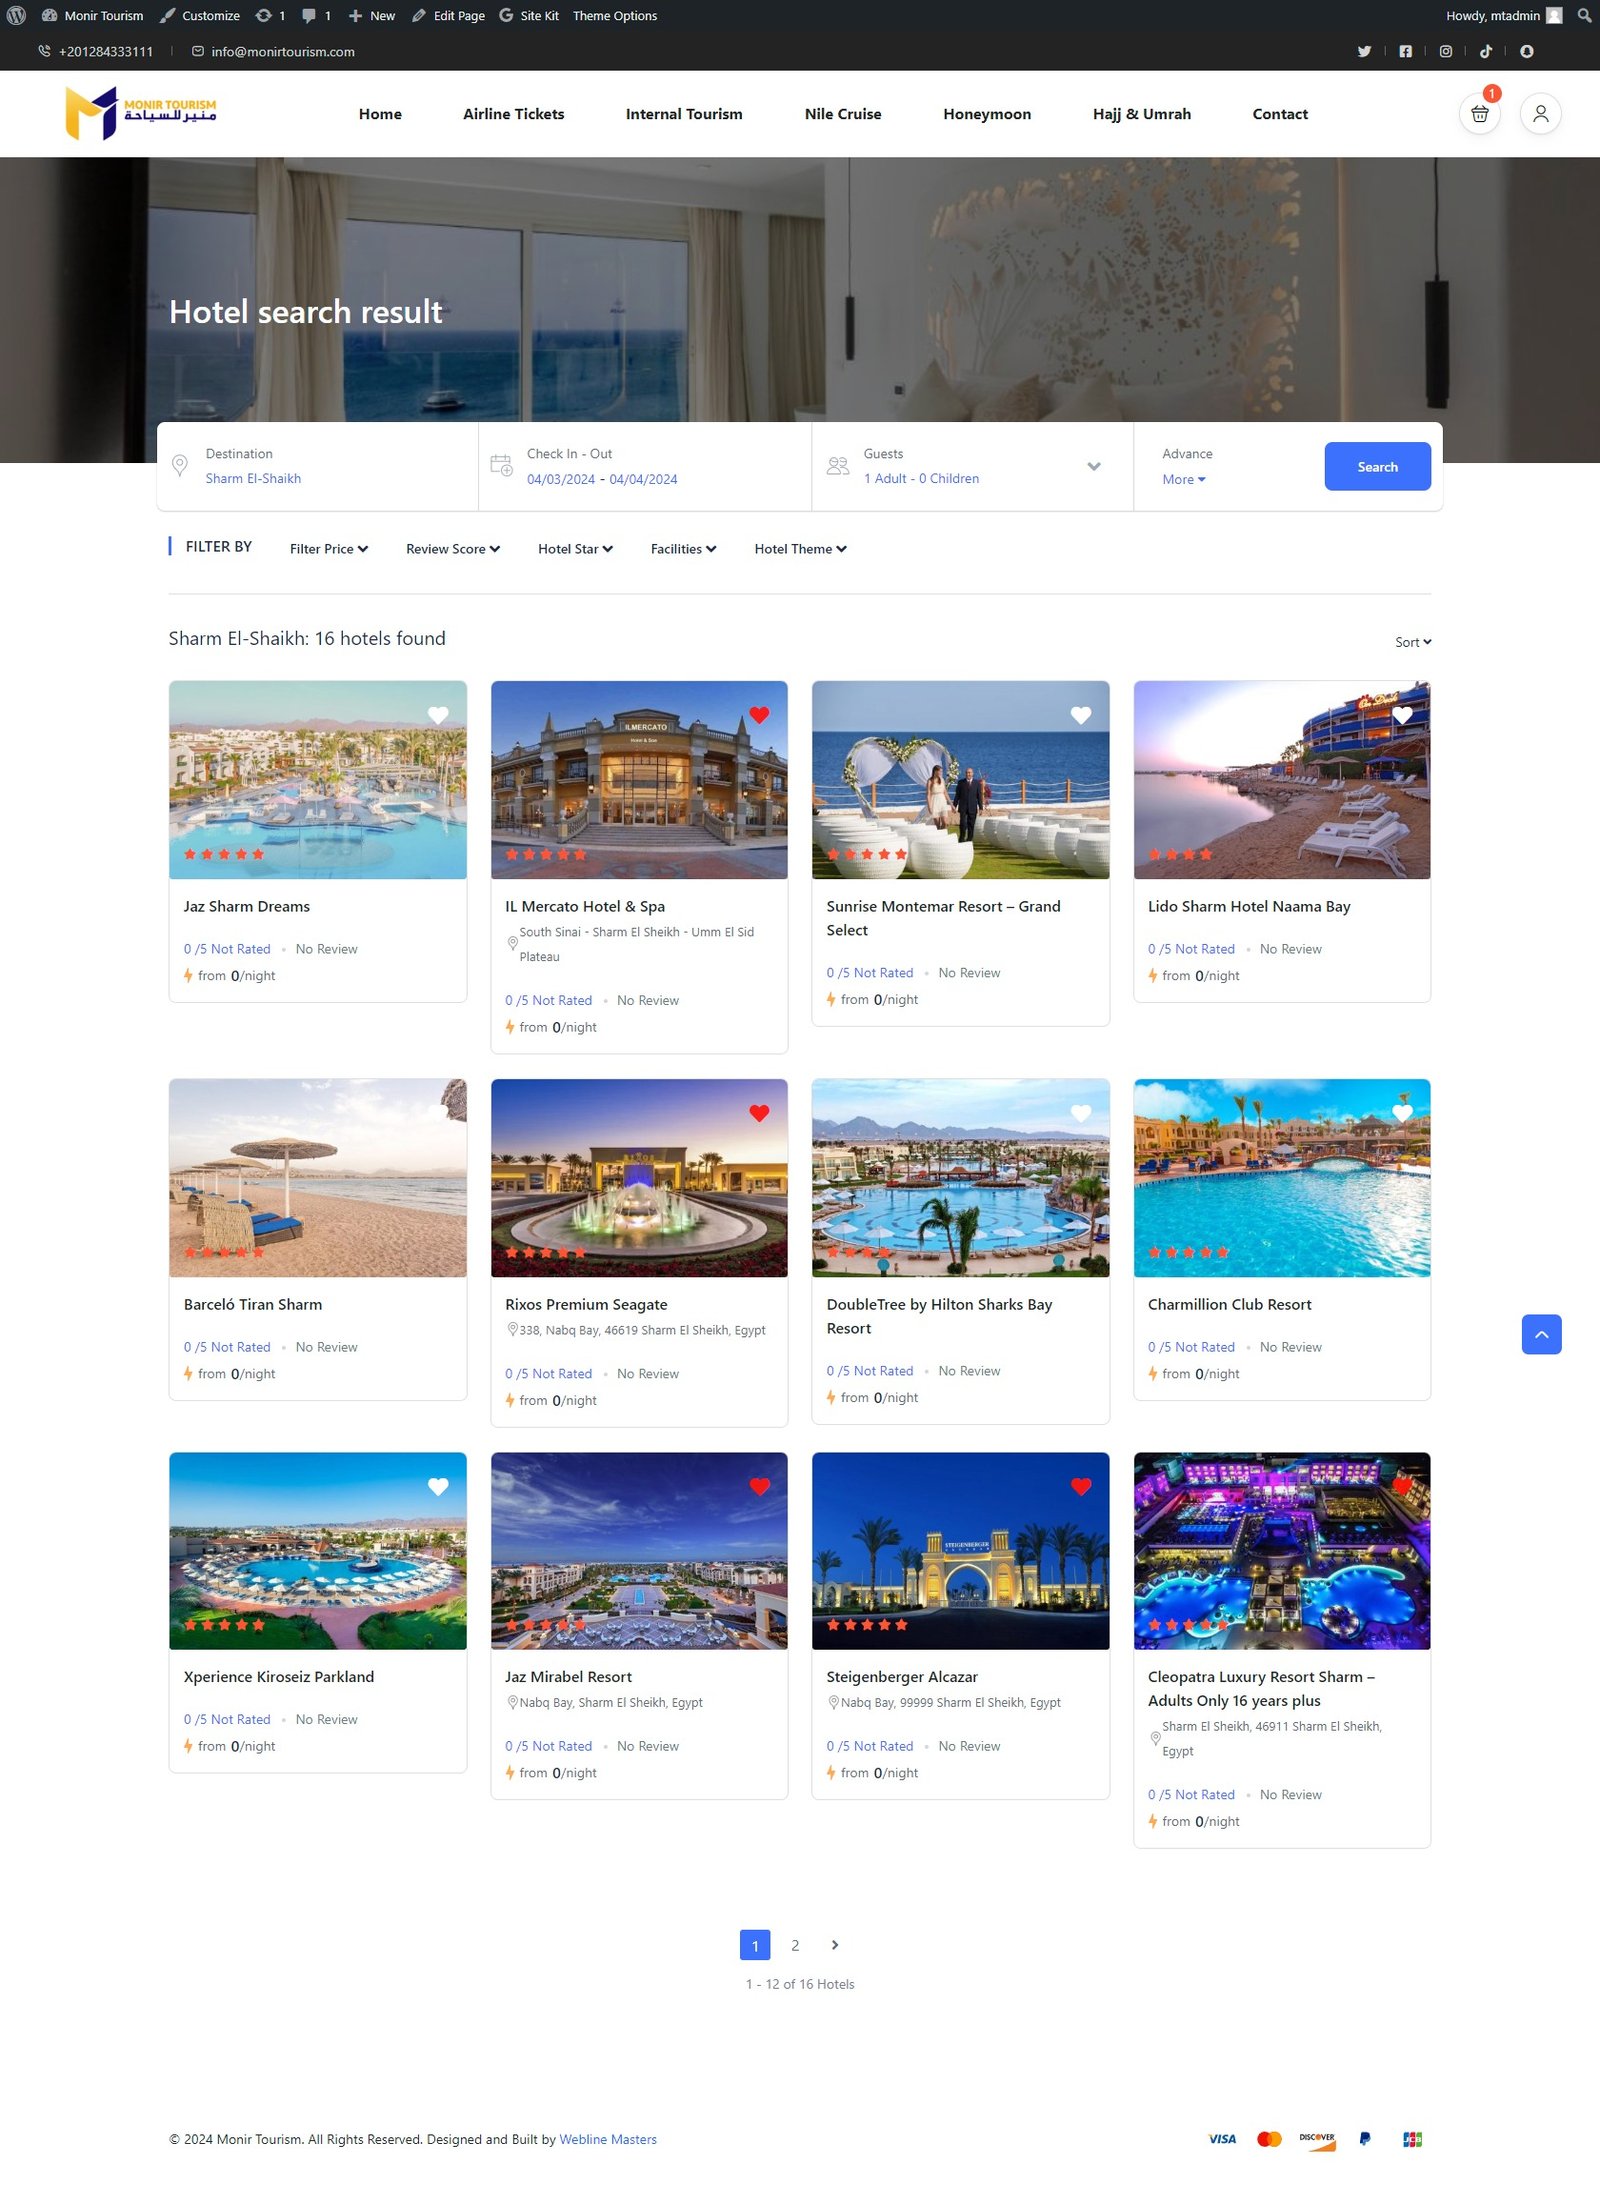Viewport: 1600px width, 2187px height.
Task: Open Internal Tourism menu item
Action: click(684, 114)
